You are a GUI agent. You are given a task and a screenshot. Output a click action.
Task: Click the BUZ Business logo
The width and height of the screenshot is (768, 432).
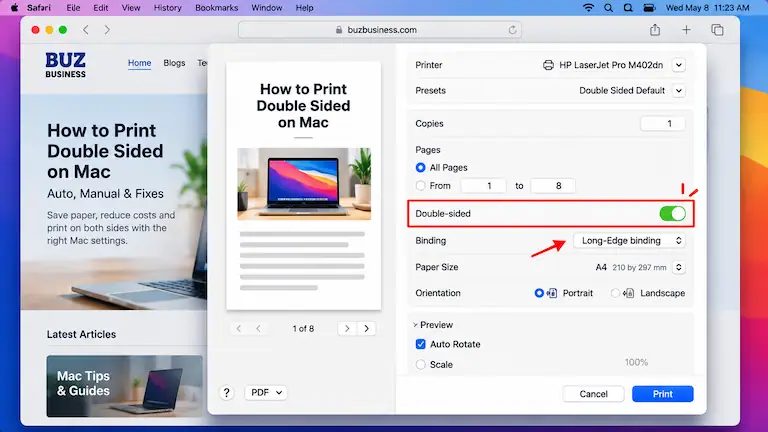[66, 65]
